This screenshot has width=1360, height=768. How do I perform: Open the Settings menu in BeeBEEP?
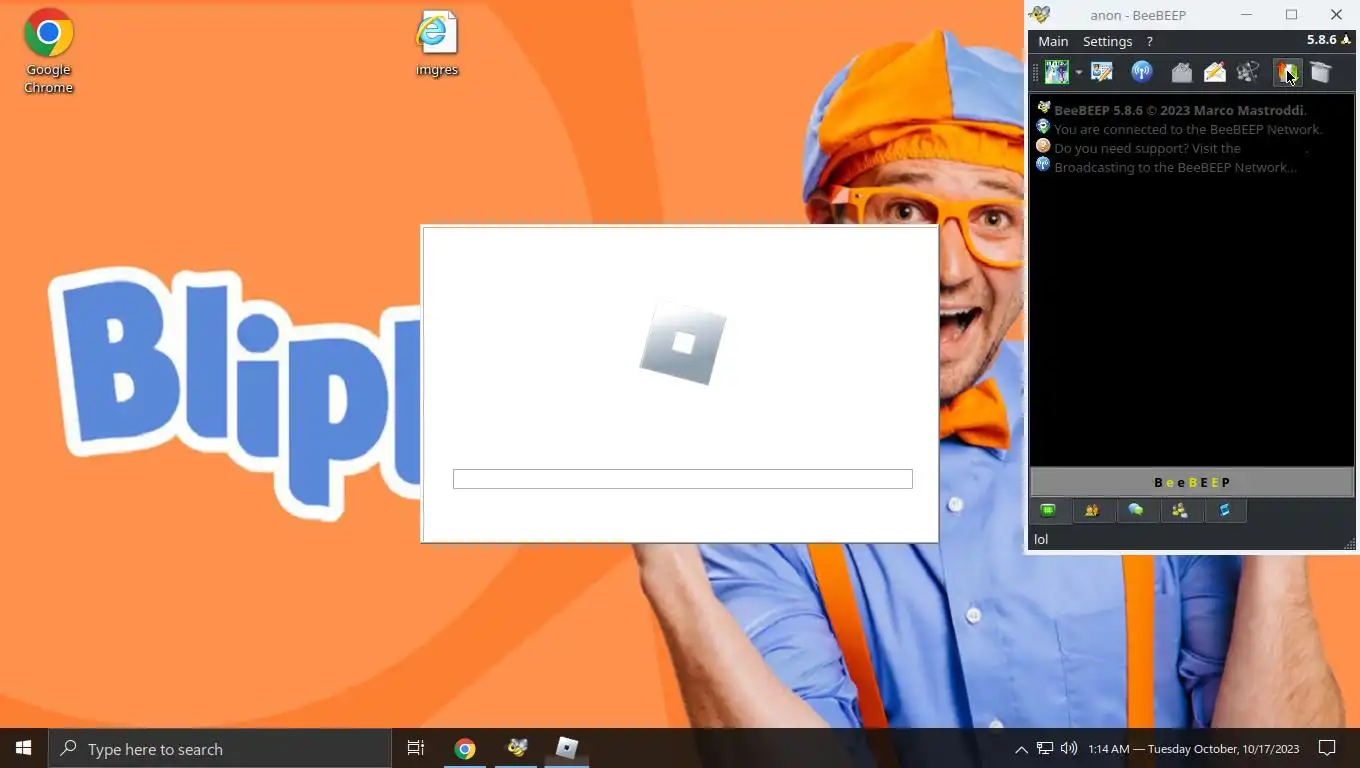tap(1107, 41)
